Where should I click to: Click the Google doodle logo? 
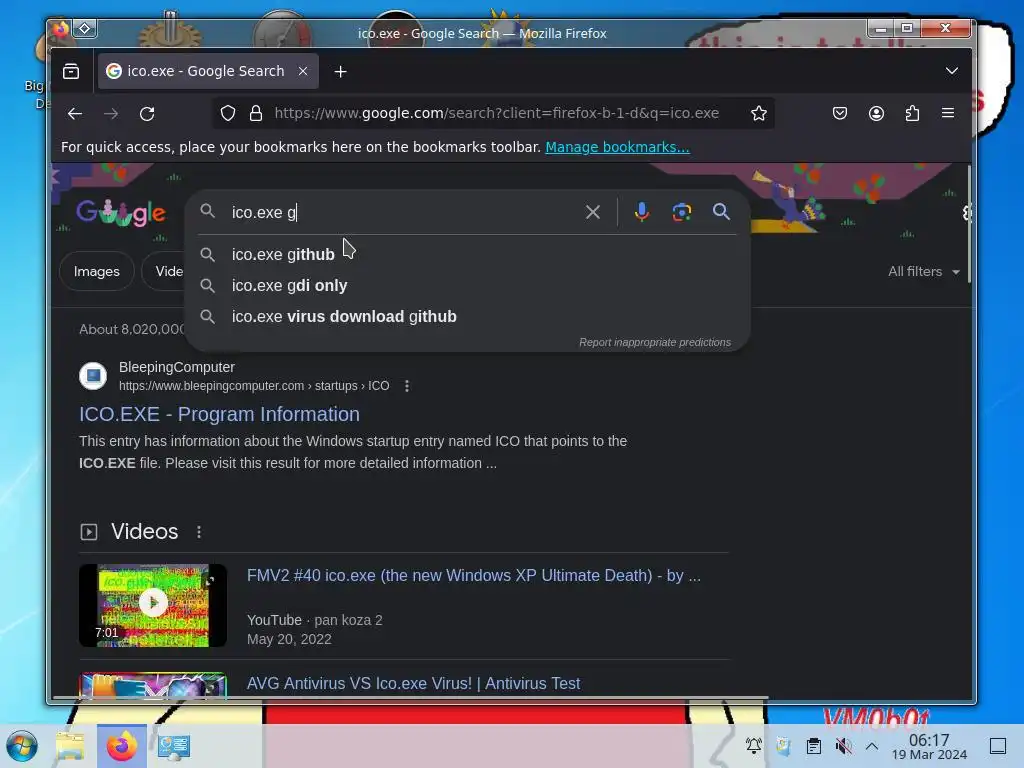tap(121, 213)
